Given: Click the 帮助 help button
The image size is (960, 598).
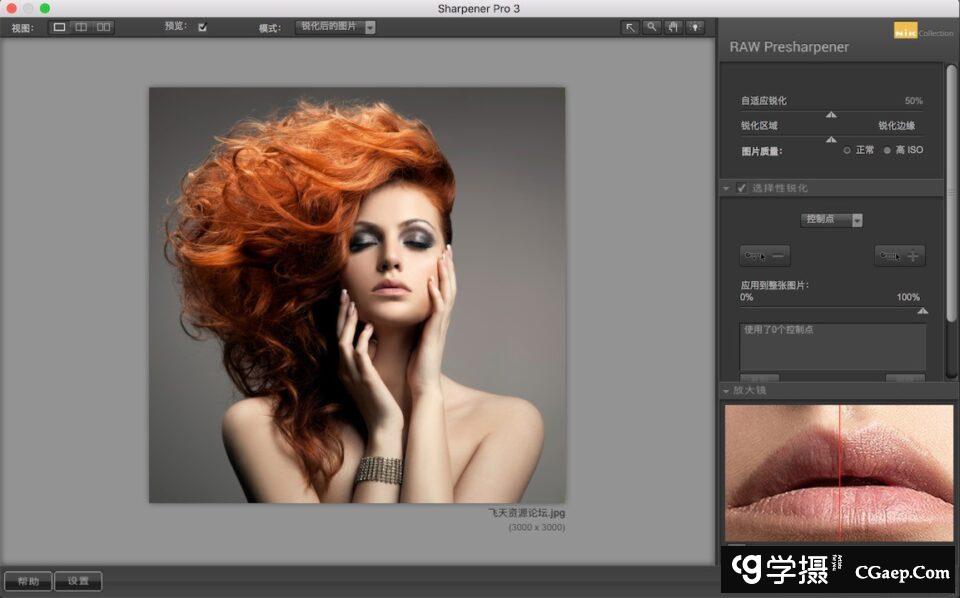Looking at the screenshot, I should point(27,581).
